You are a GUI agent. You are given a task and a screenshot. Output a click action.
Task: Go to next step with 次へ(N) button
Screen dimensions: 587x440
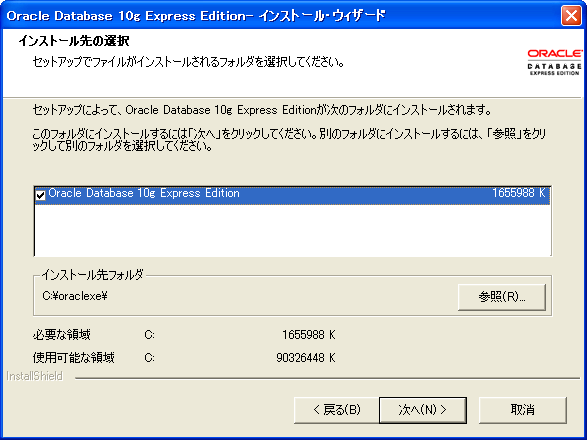423,410
